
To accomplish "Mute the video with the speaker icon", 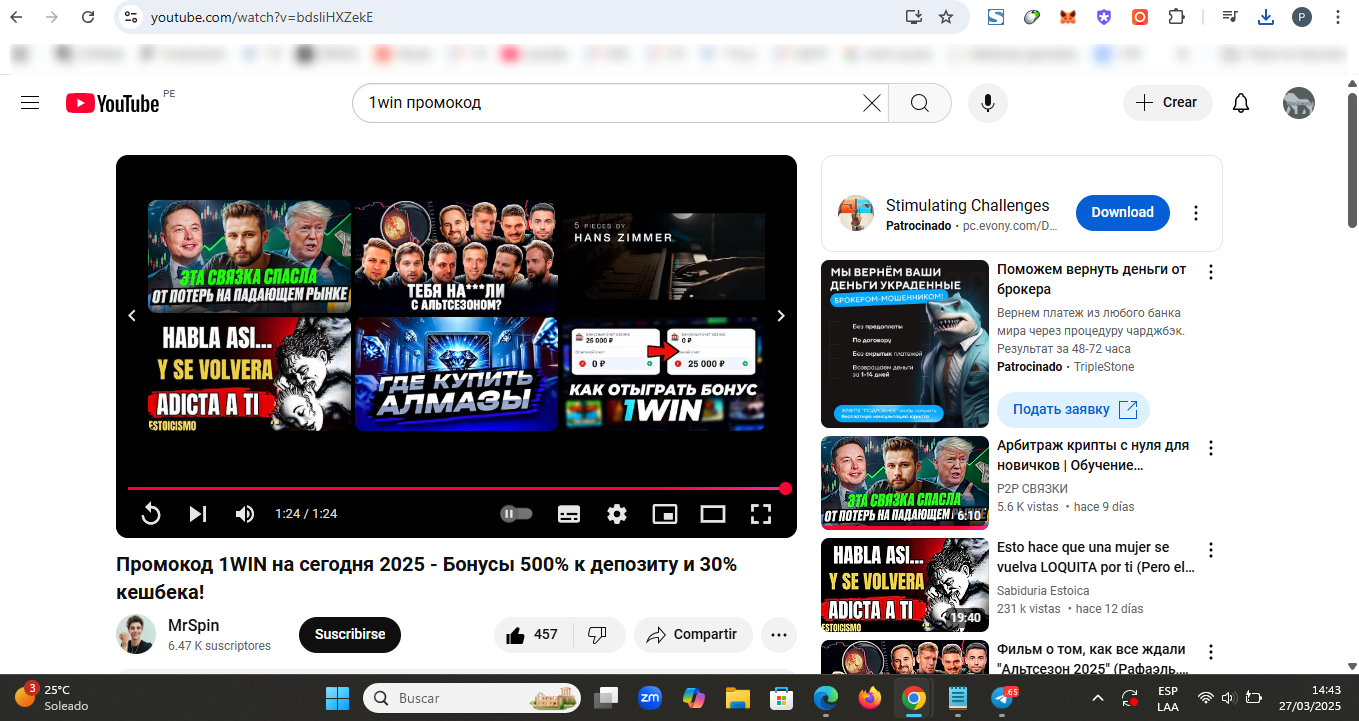I will click(245, 514).
